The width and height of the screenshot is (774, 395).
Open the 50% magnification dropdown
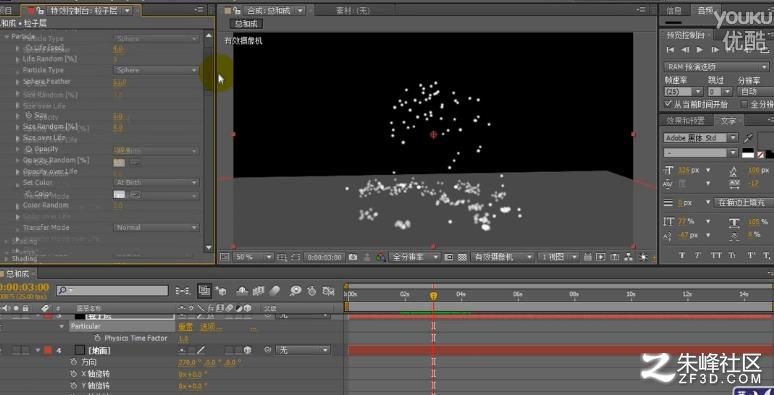click(254, 257)
